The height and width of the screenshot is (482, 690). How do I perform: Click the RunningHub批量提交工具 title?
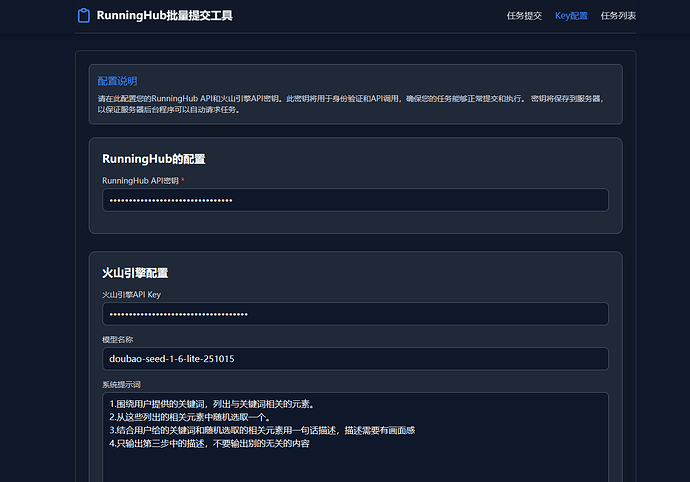165,15
